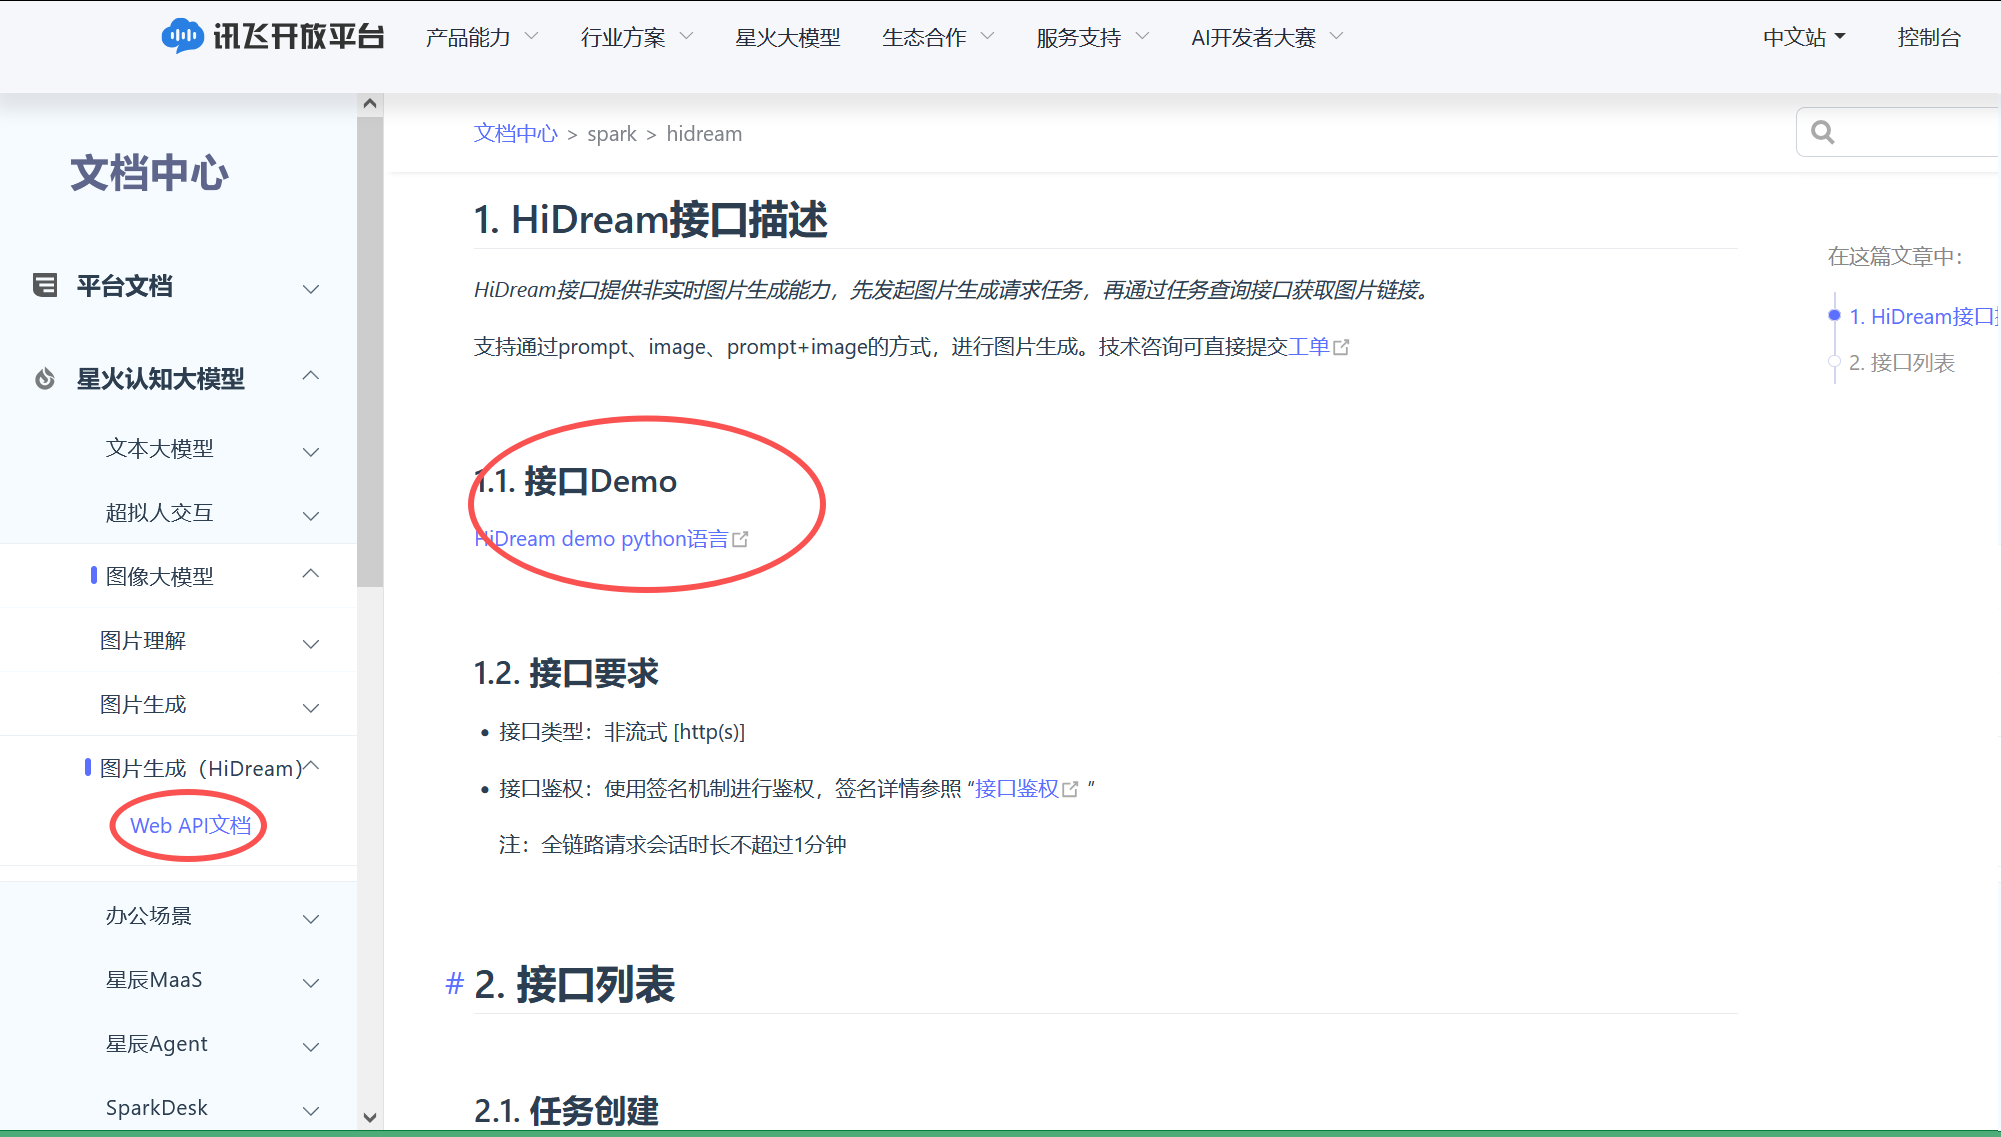Open the 控制台 menu item

[1929, 37]
